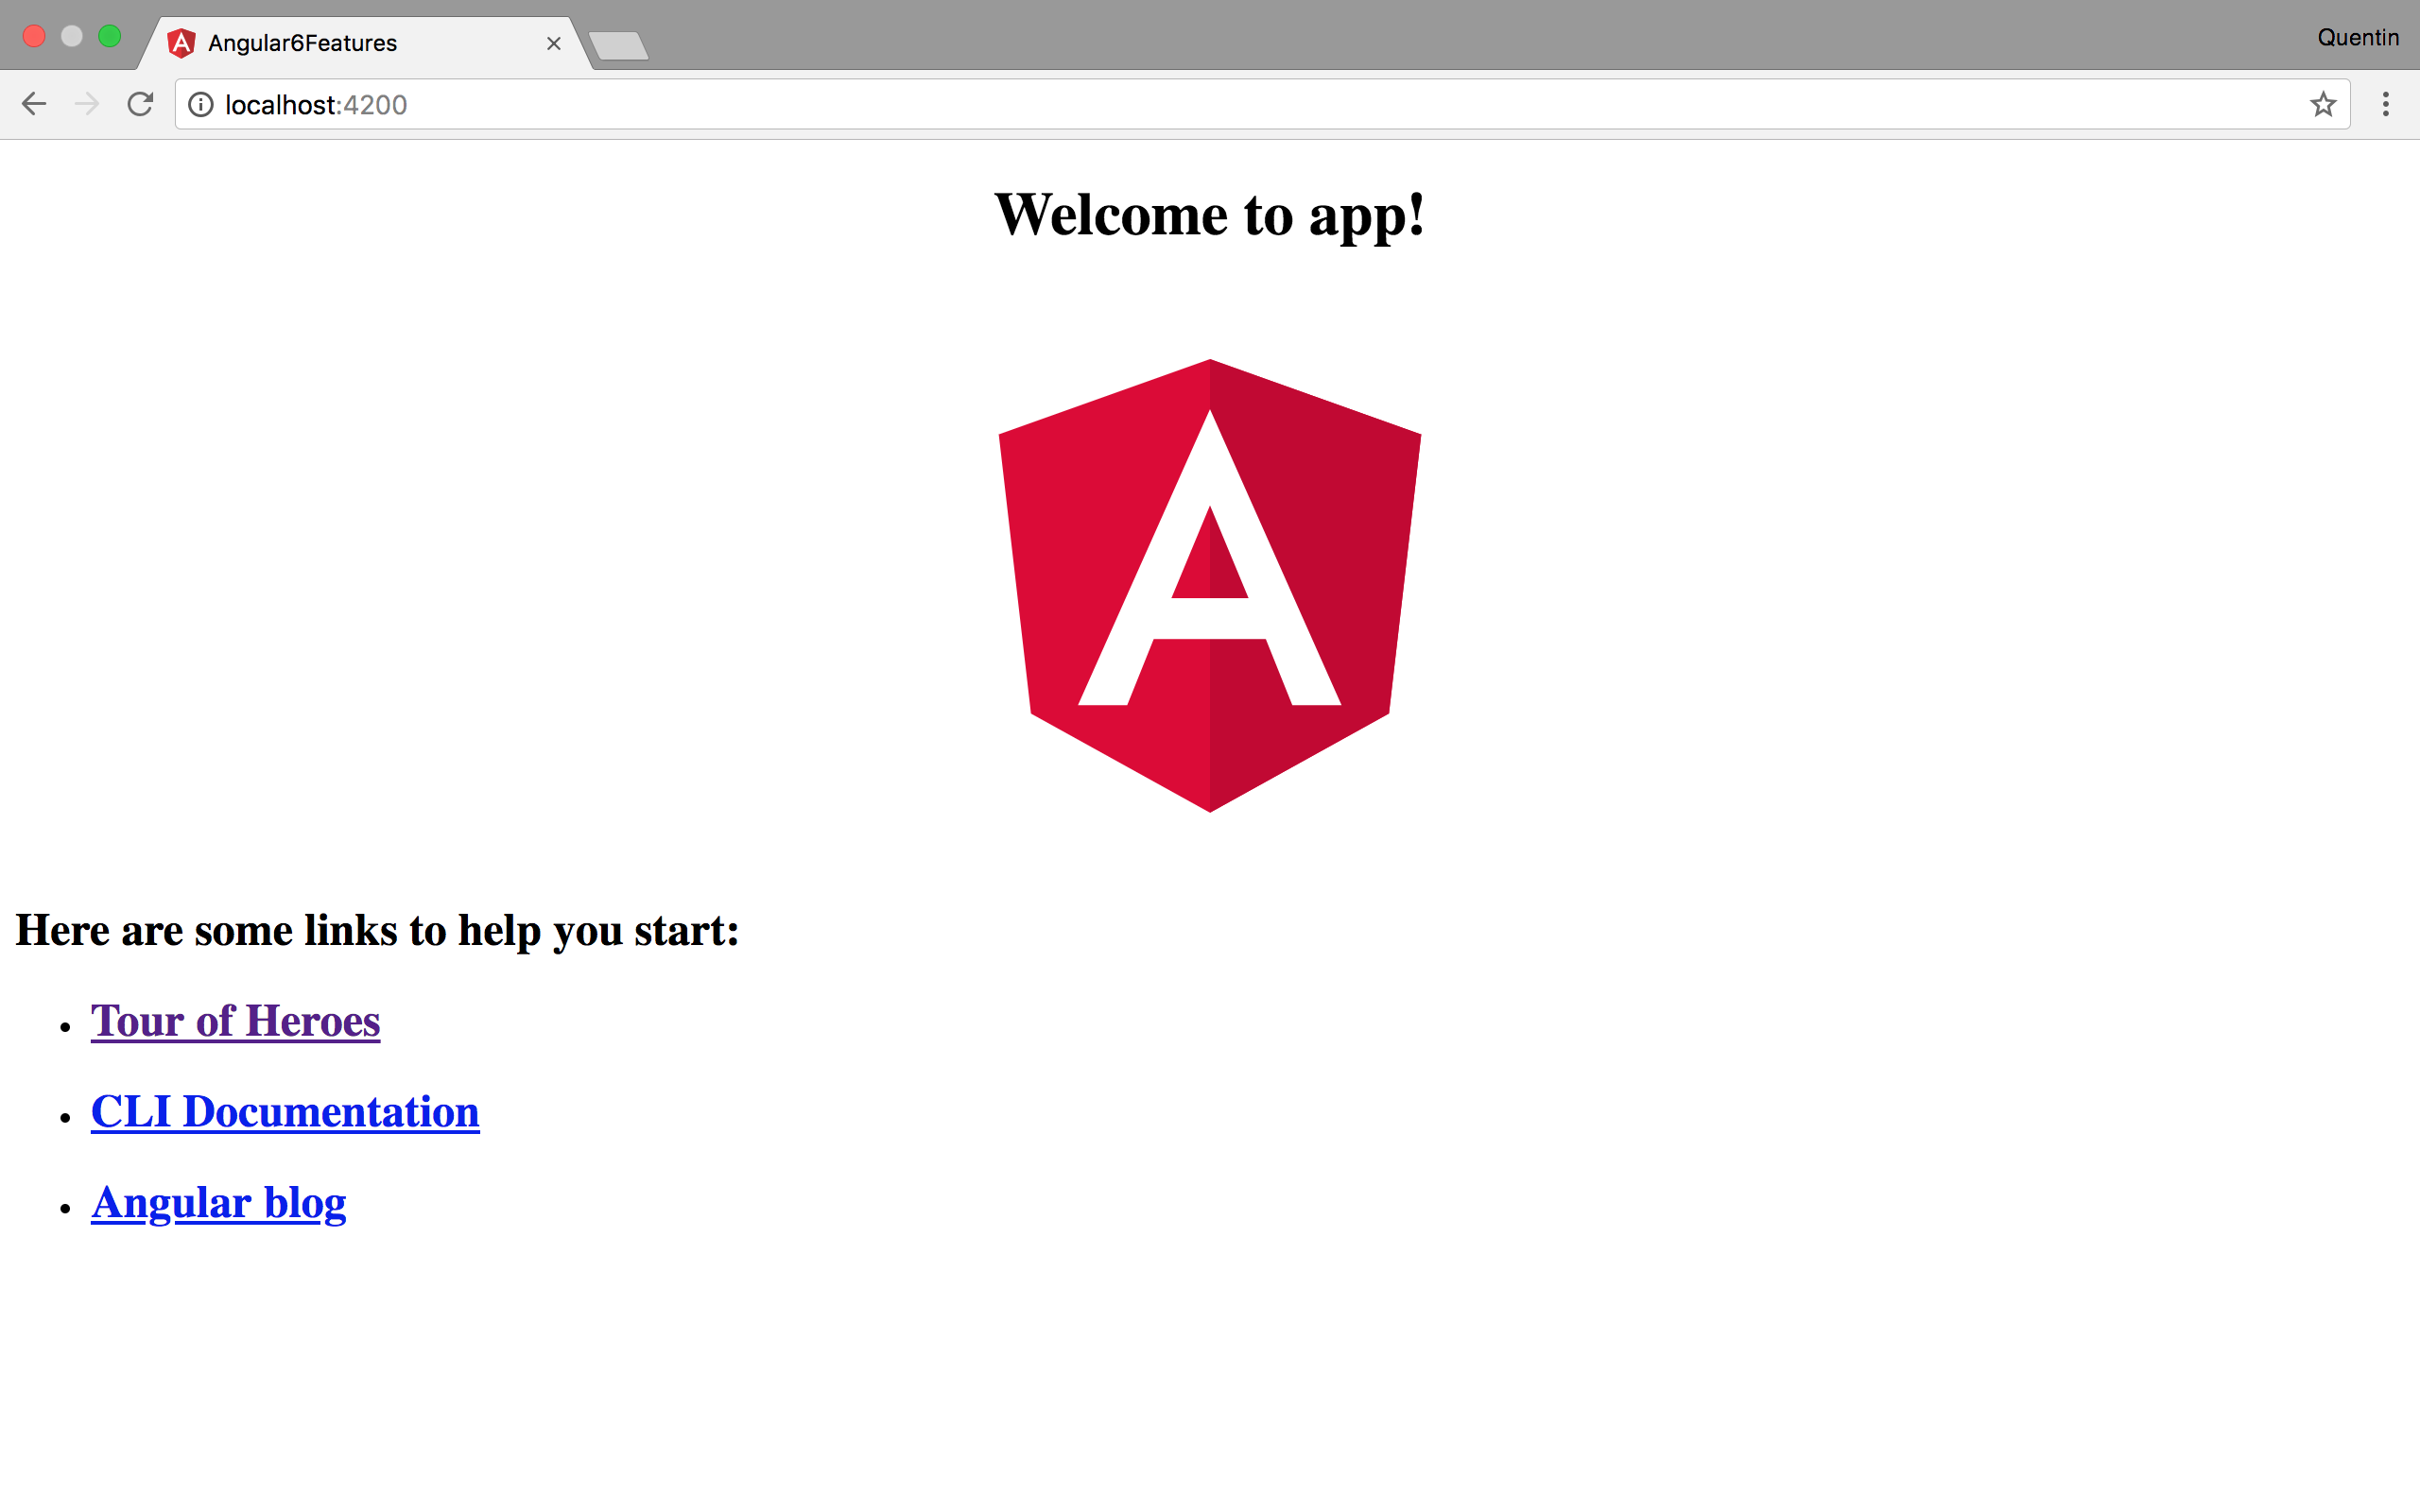Click the green maximize window button
The width and height of the screenshot is (2420, 1512).
point(110,37)
